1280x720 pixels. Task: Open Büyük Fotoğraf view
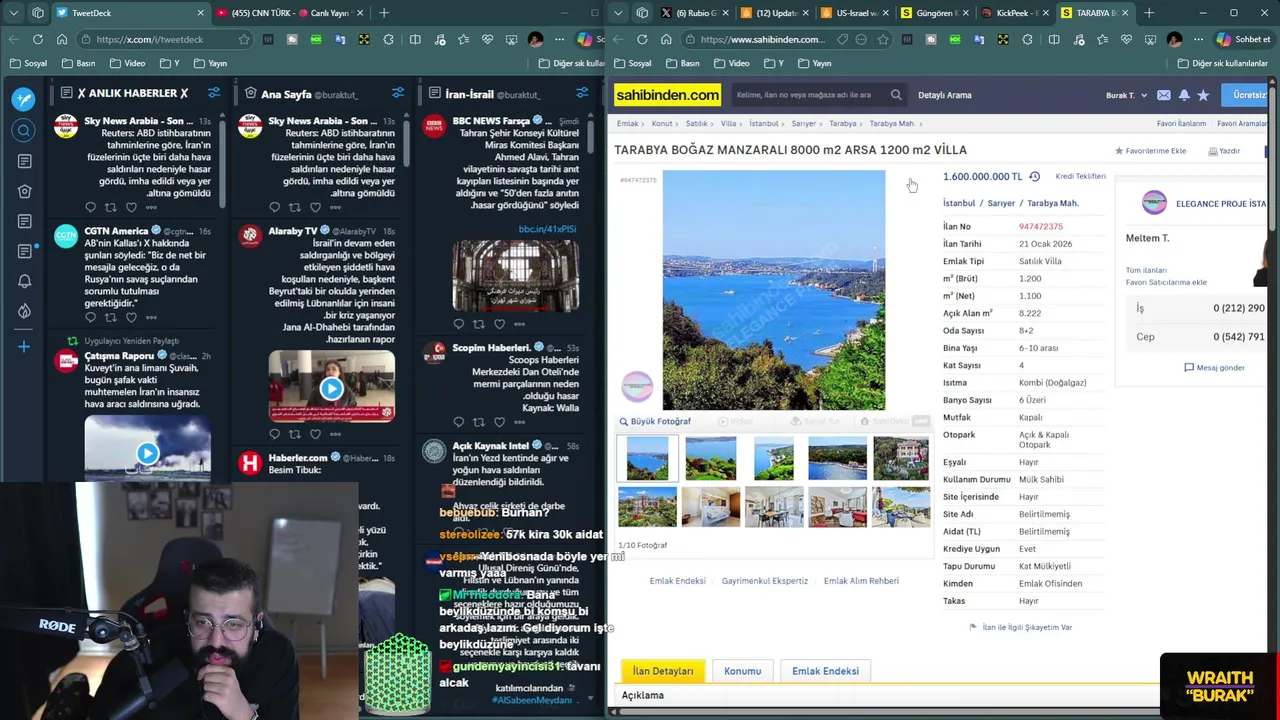tap(655, 422)
